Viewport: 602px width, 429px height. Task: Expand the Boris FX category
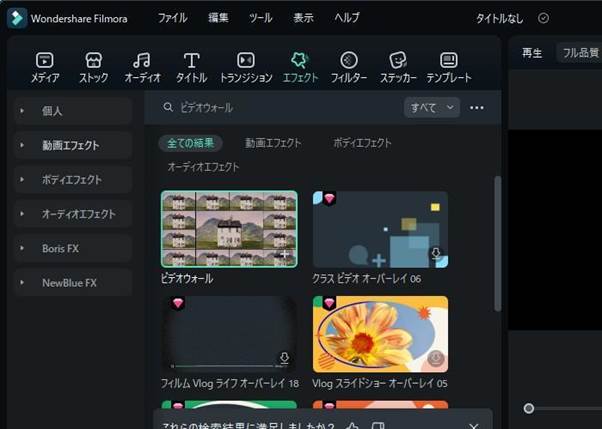point(22,248)
